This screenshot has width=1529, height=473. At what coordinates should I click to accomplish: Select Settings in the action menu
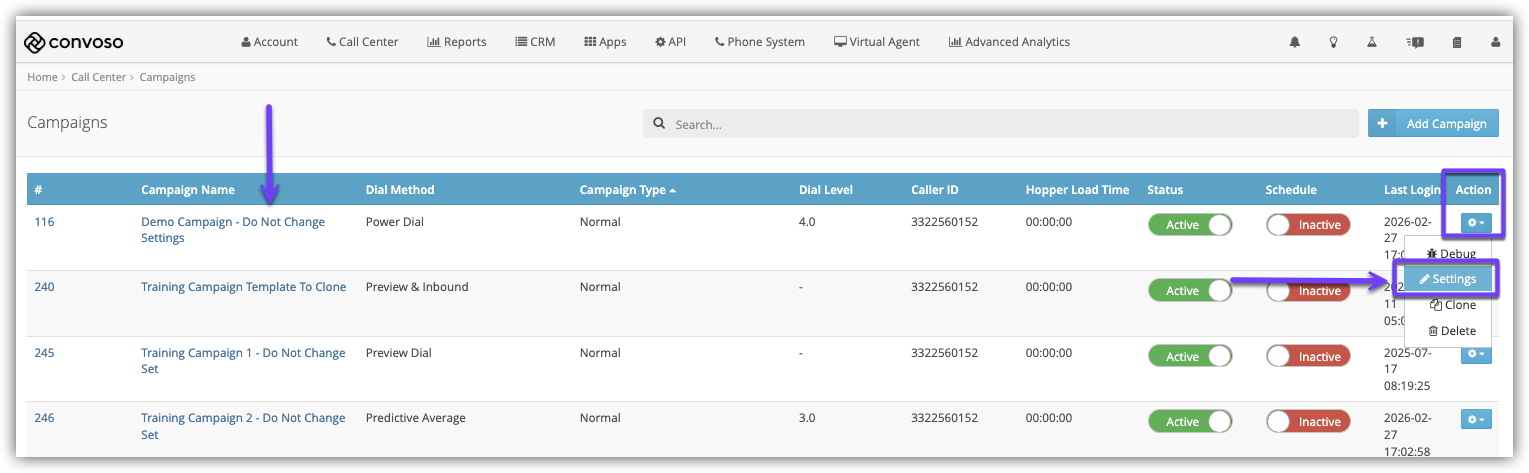1448,279
